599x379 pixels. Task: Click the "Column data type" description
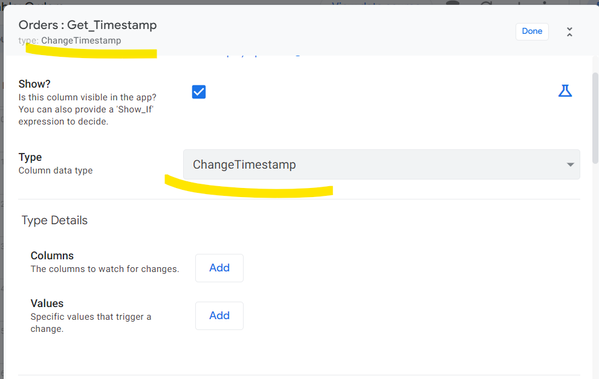coord(55,170)
